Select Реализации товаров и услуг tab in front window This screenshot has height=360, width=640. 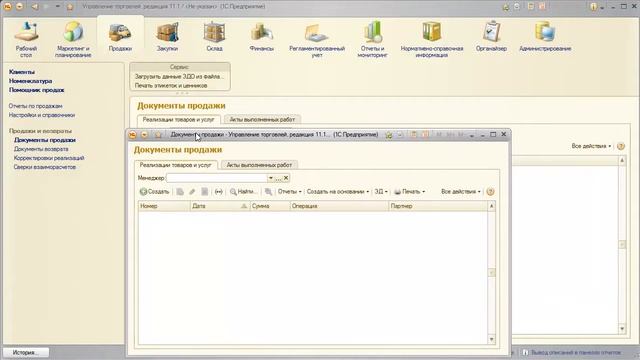(x=176, y=165)
